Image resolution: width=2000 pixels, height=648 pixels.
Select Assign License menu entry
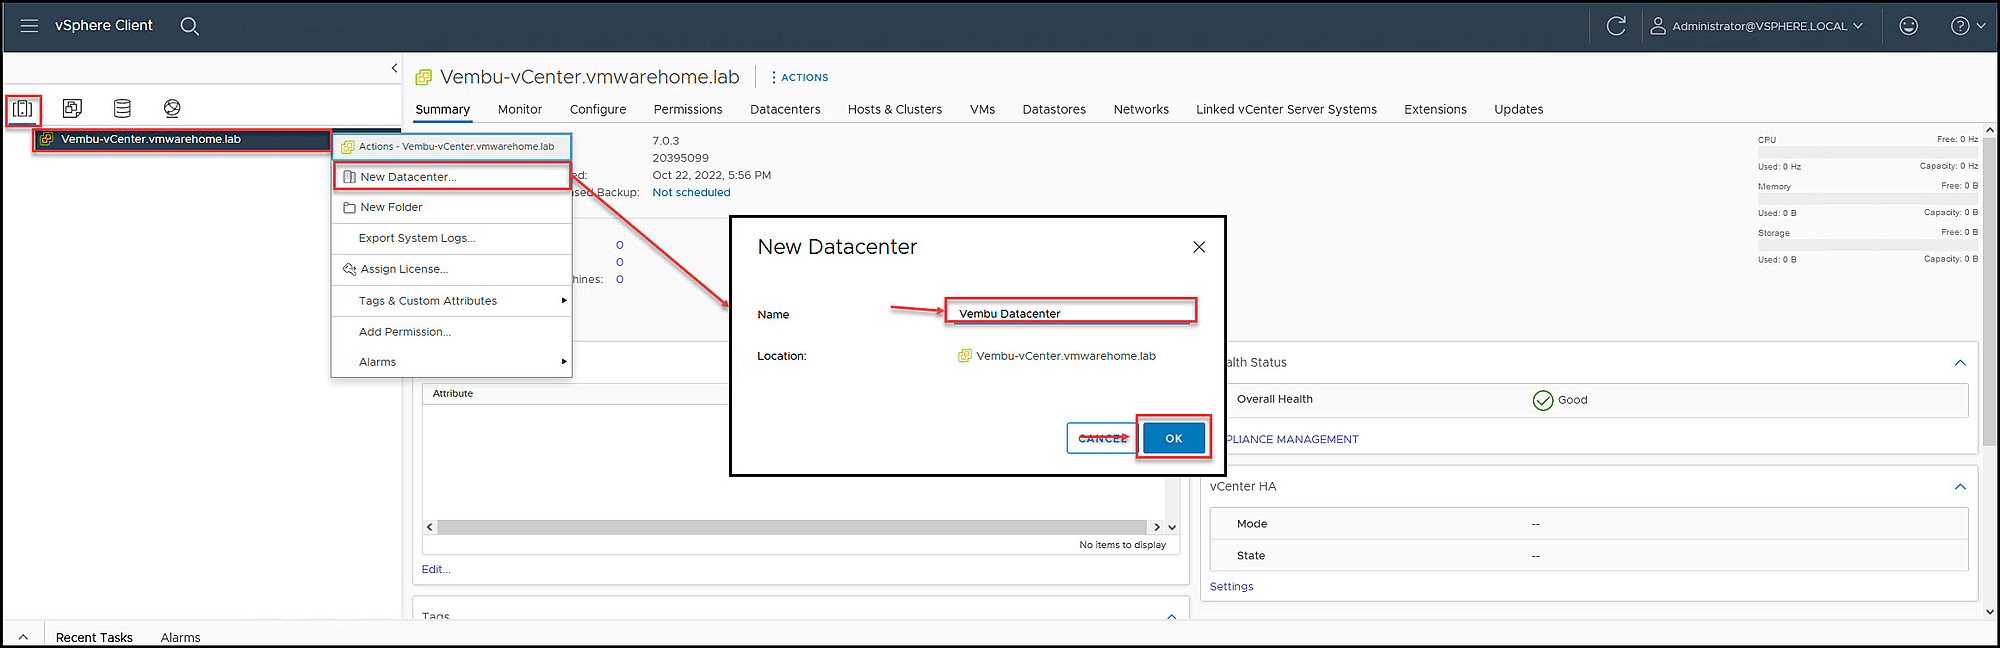452,269
